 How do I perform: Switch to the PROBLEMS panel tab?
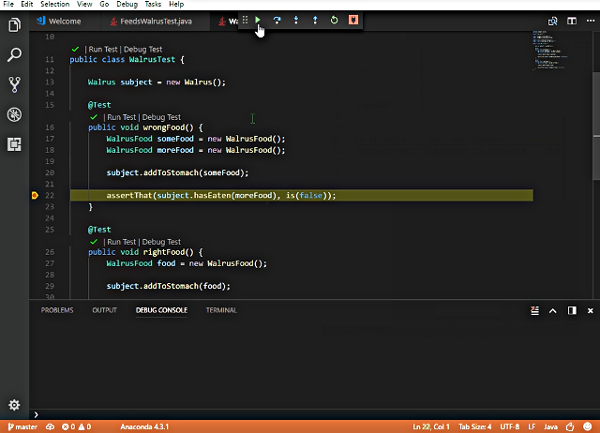tap(57, 310)
